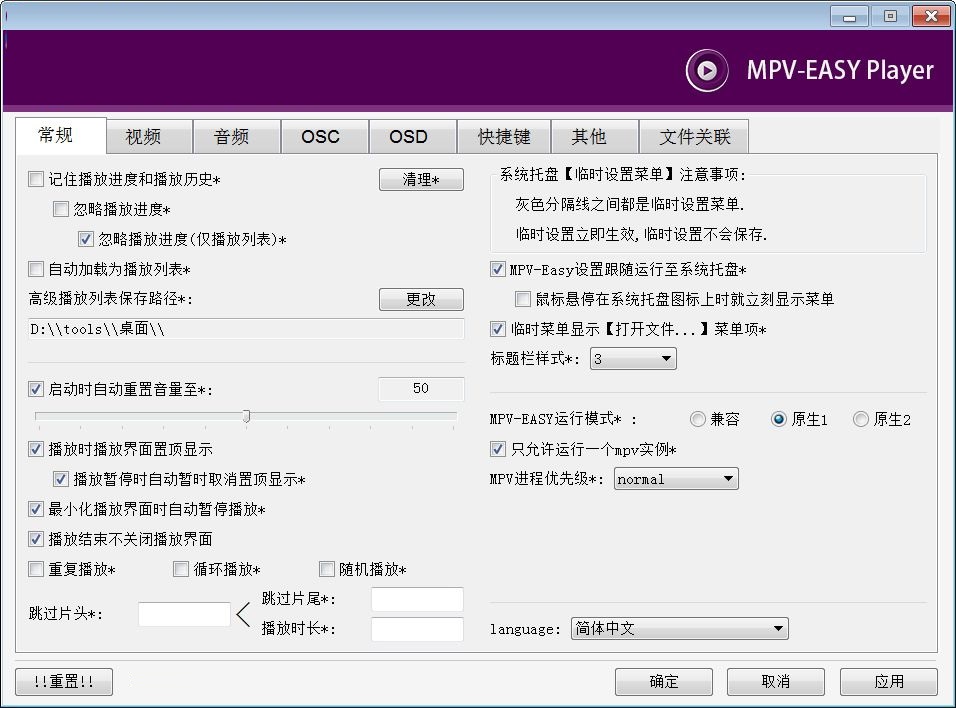Click 更改 to change playlist path

pos(421,299)
